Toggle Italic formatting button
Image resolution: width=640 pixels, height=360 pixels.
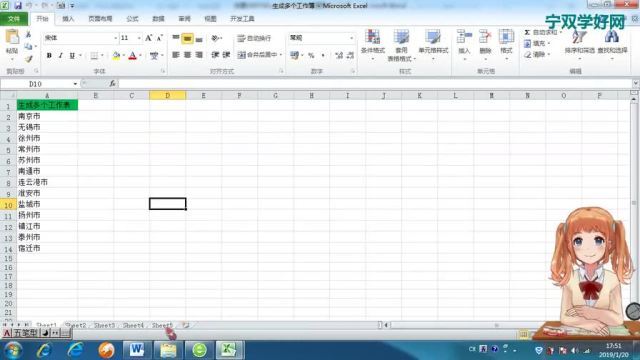click(x=60, y=55)
